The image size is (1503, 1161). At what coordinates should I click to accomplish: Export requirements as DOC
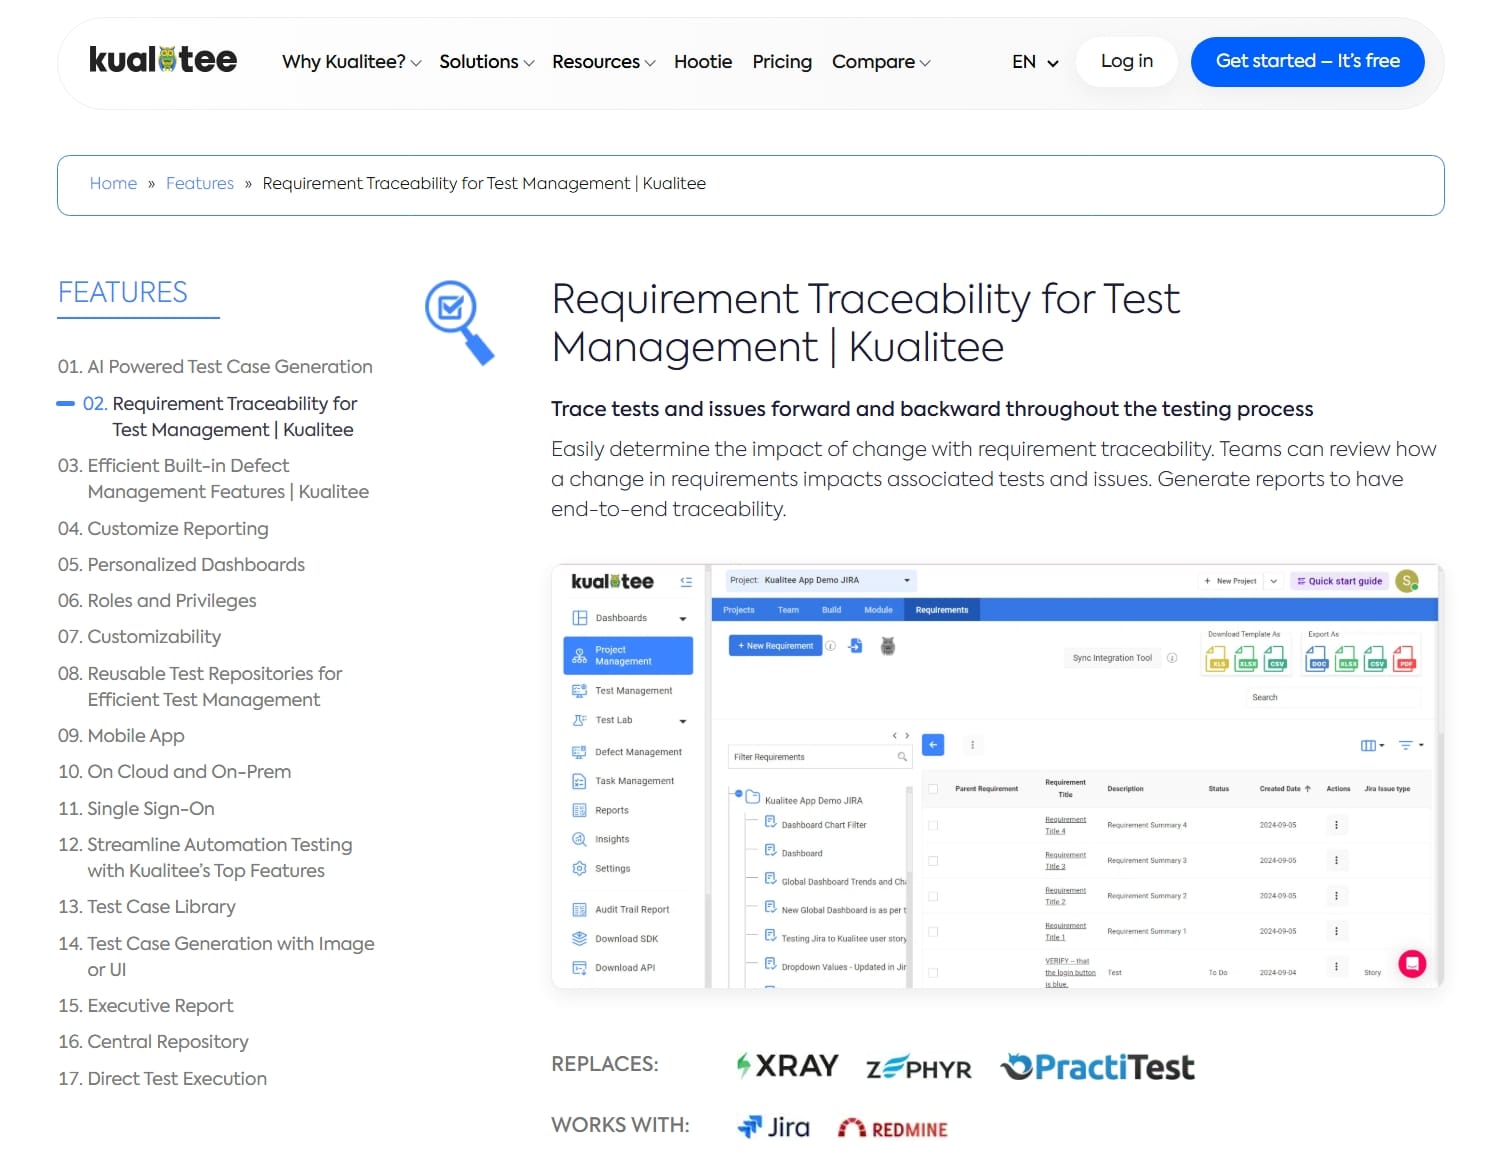click(1317, 658)
